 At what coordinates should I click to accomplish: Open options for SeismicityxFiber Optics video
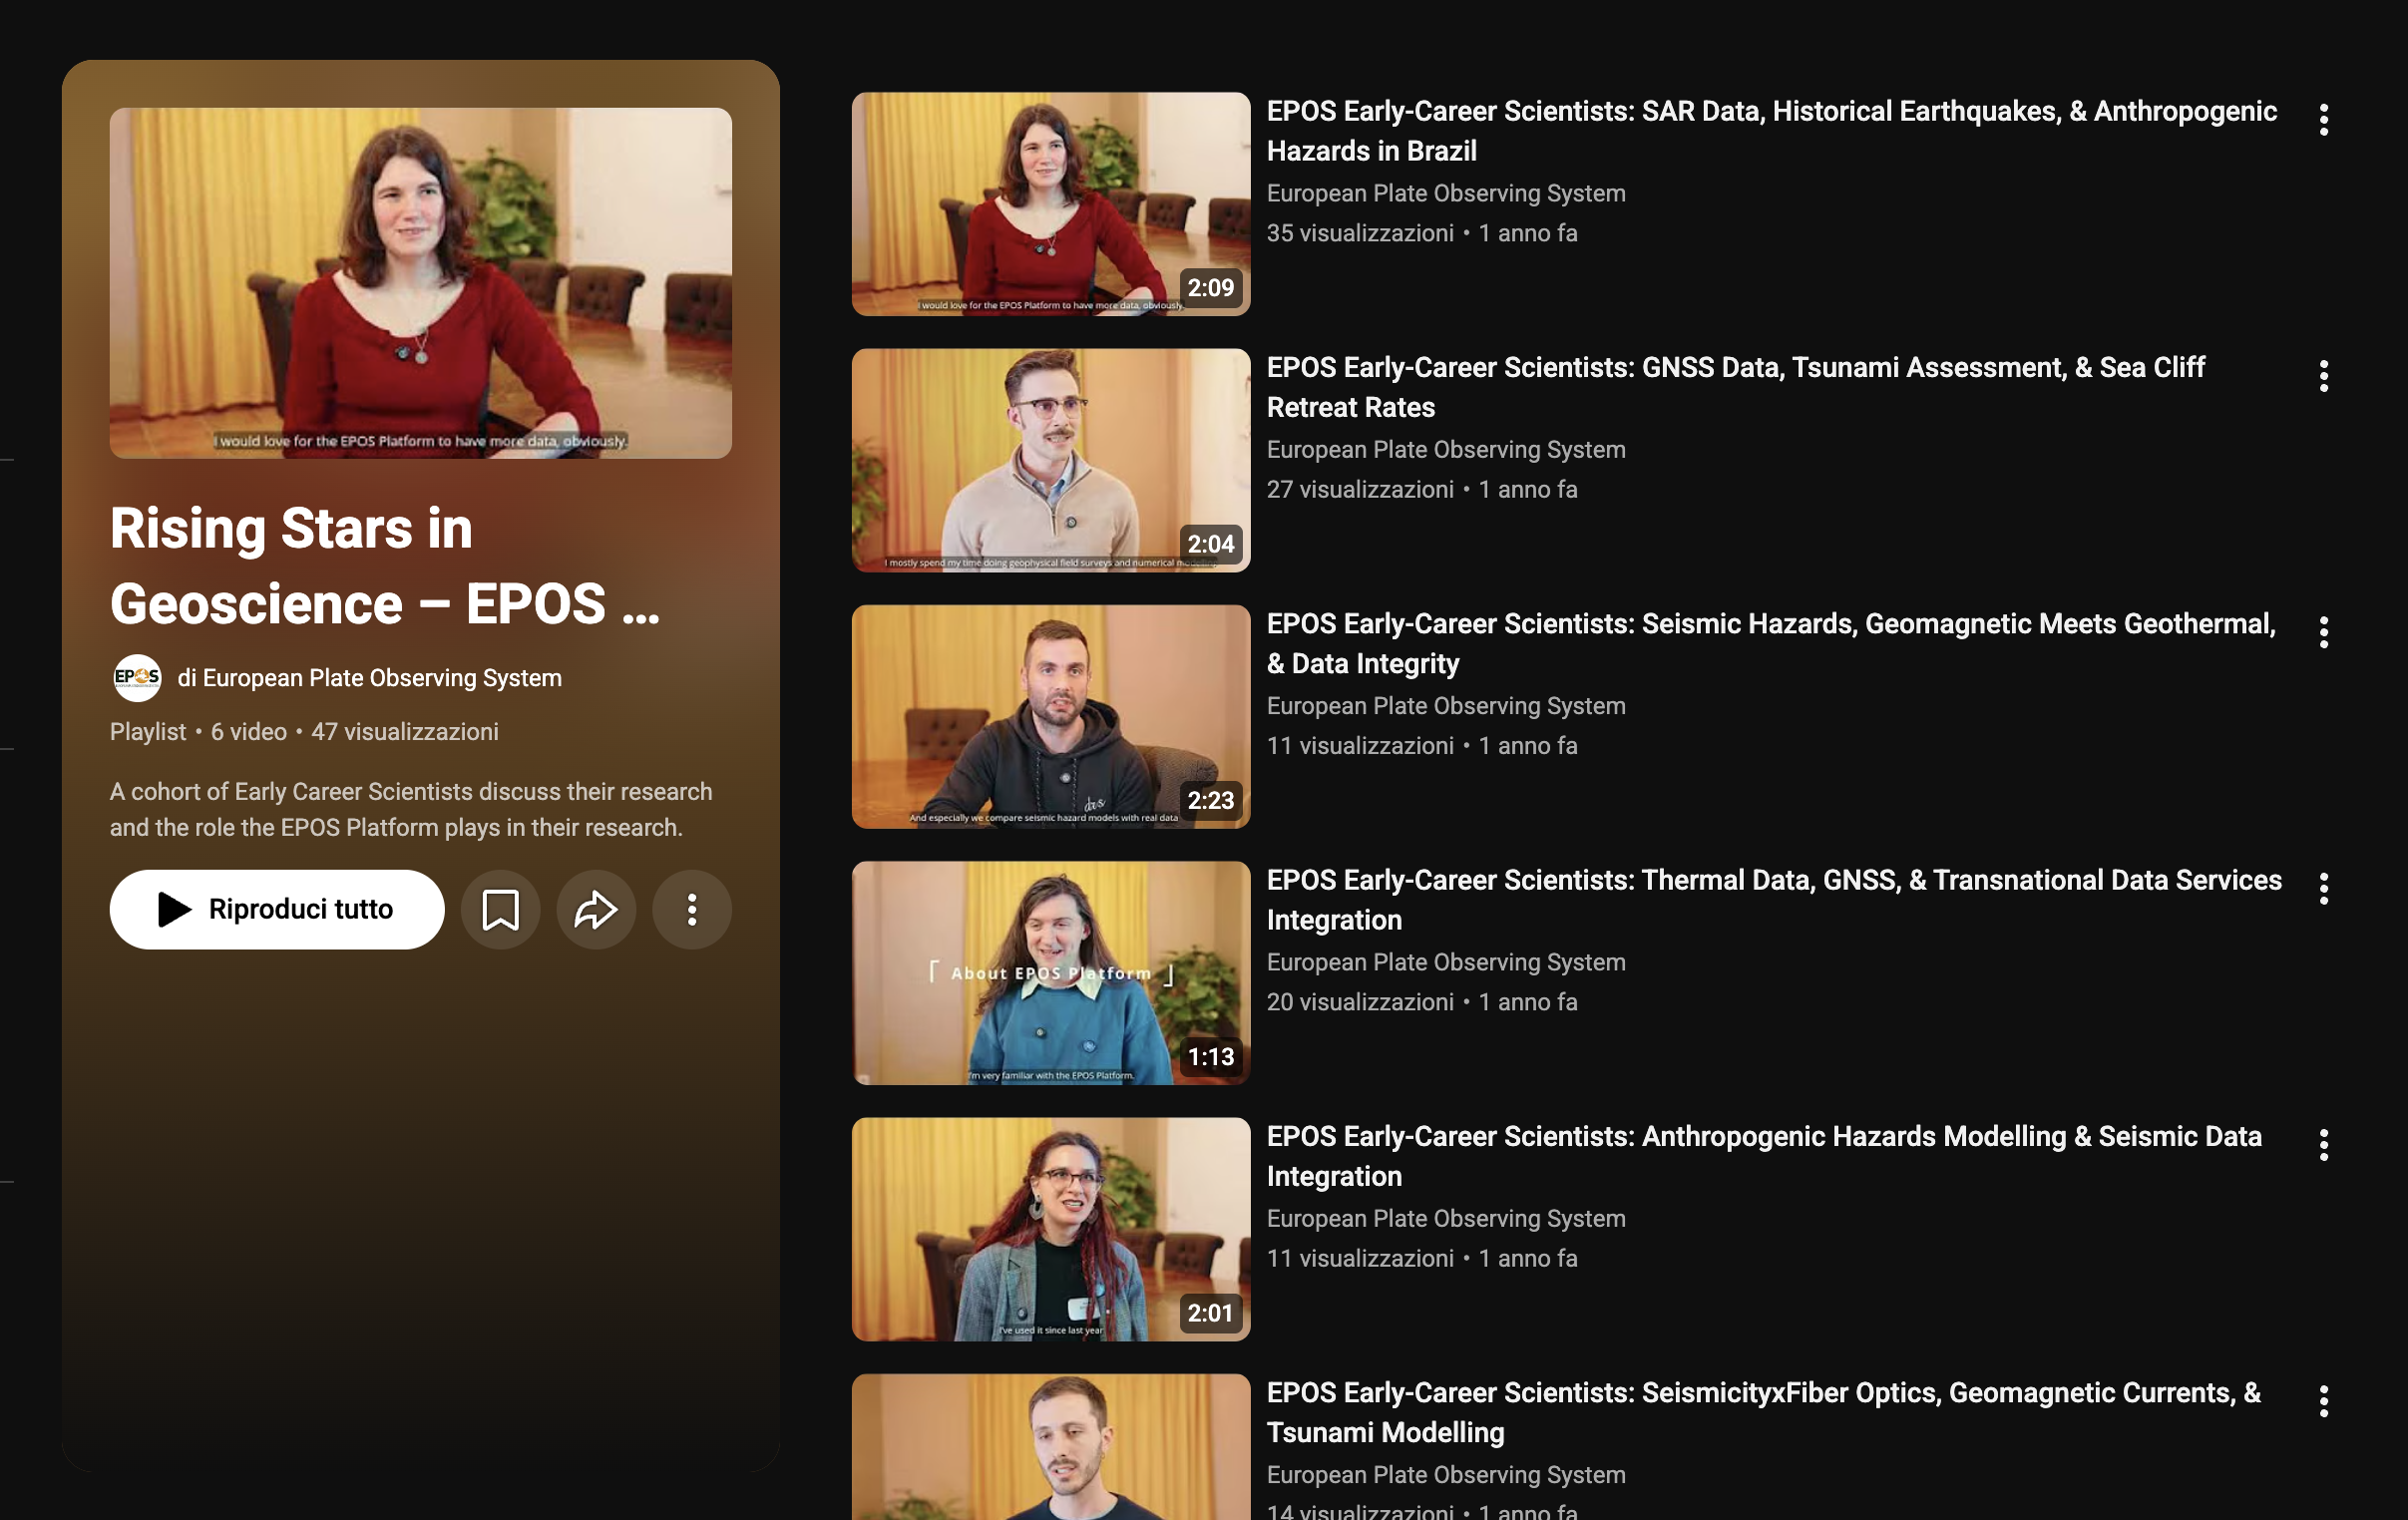pyautogui.click(x=2323, y=1400)
